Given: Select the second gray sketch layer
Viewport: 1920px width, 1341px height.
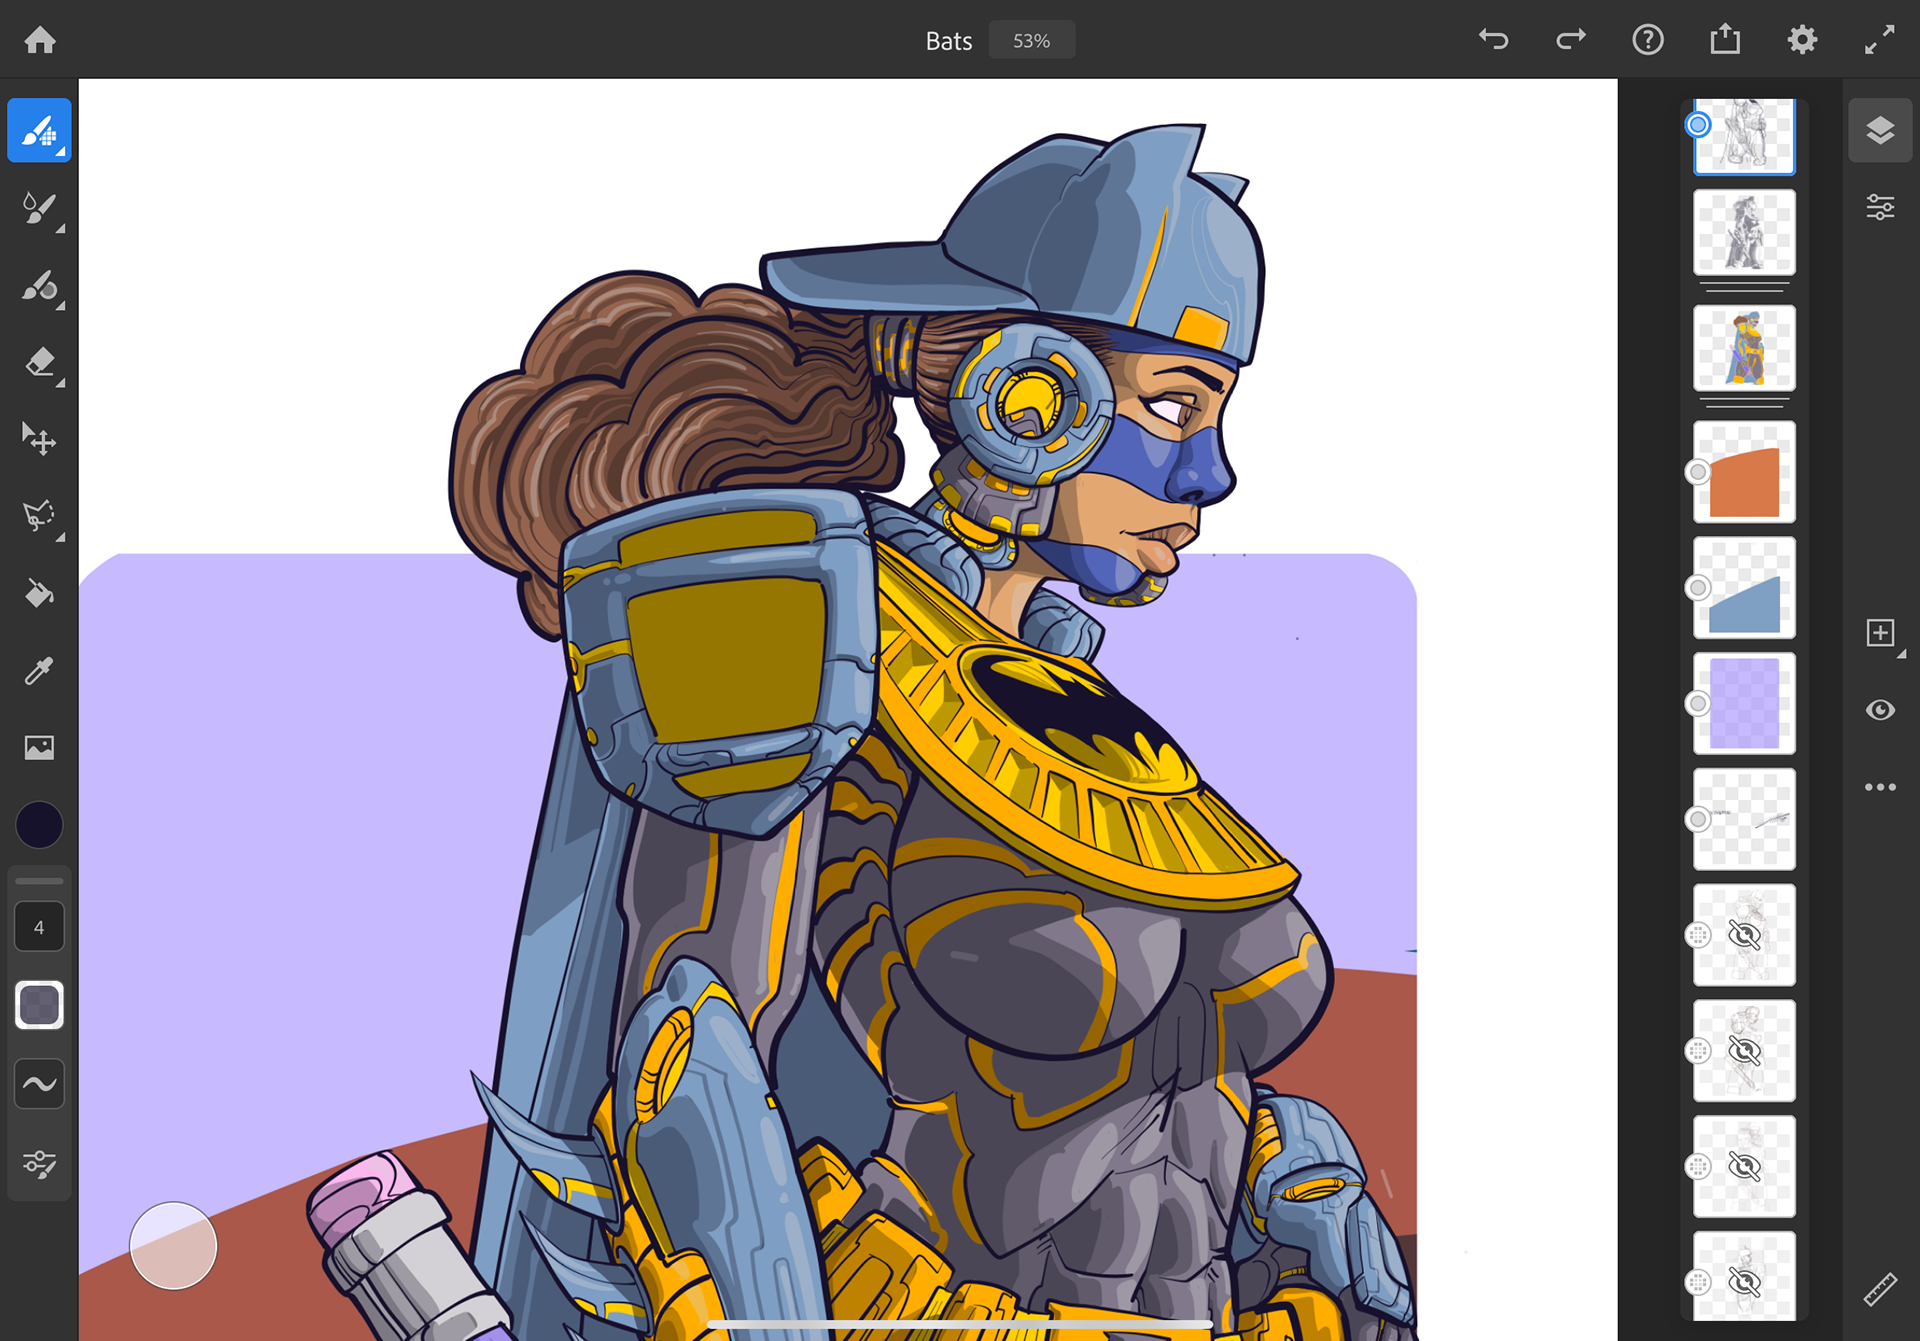Looking at the screenshot, I should (x=1744, y=232).
